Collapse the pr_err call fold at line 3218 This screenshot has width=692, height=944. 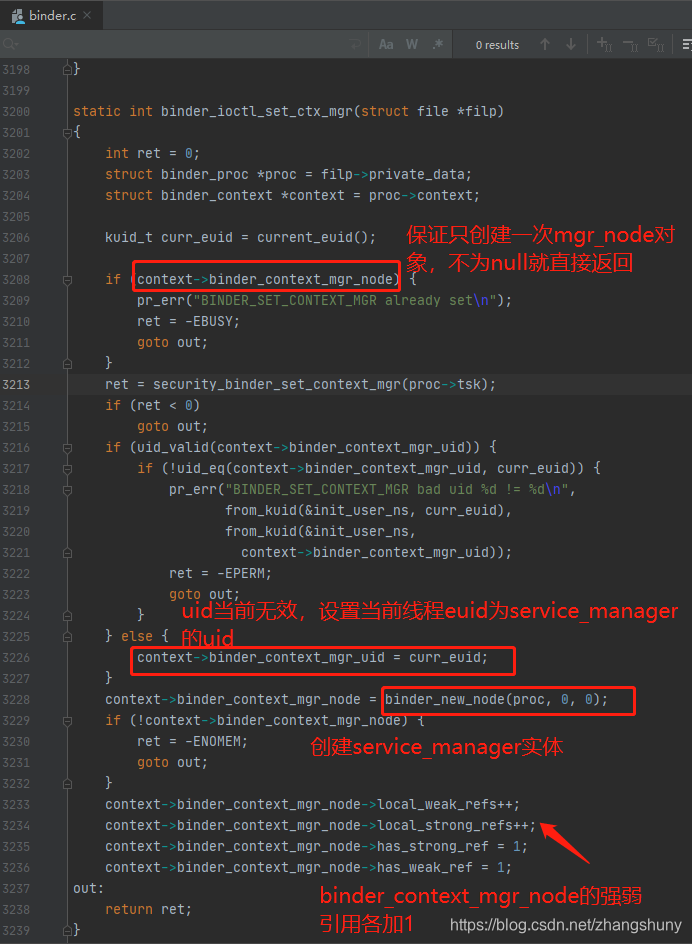(67, 490)
